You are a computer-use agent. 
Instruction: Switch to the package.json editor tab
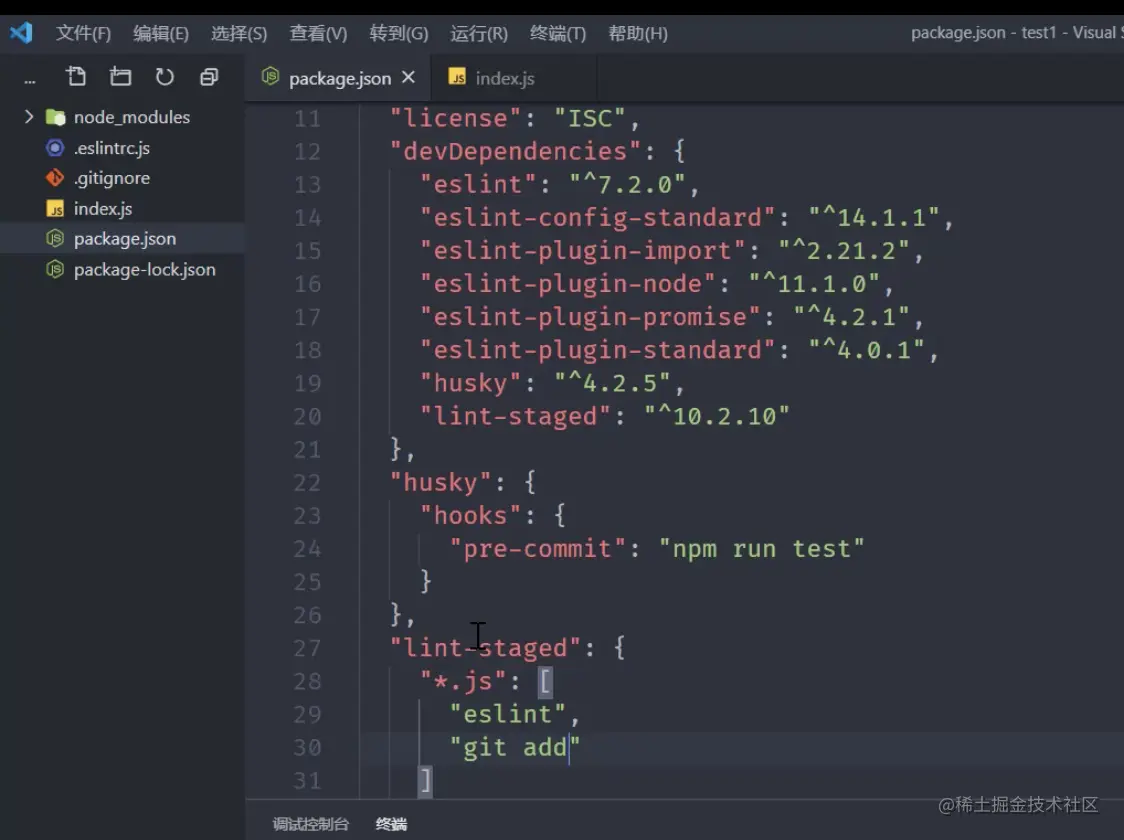(x=340, y=78)
